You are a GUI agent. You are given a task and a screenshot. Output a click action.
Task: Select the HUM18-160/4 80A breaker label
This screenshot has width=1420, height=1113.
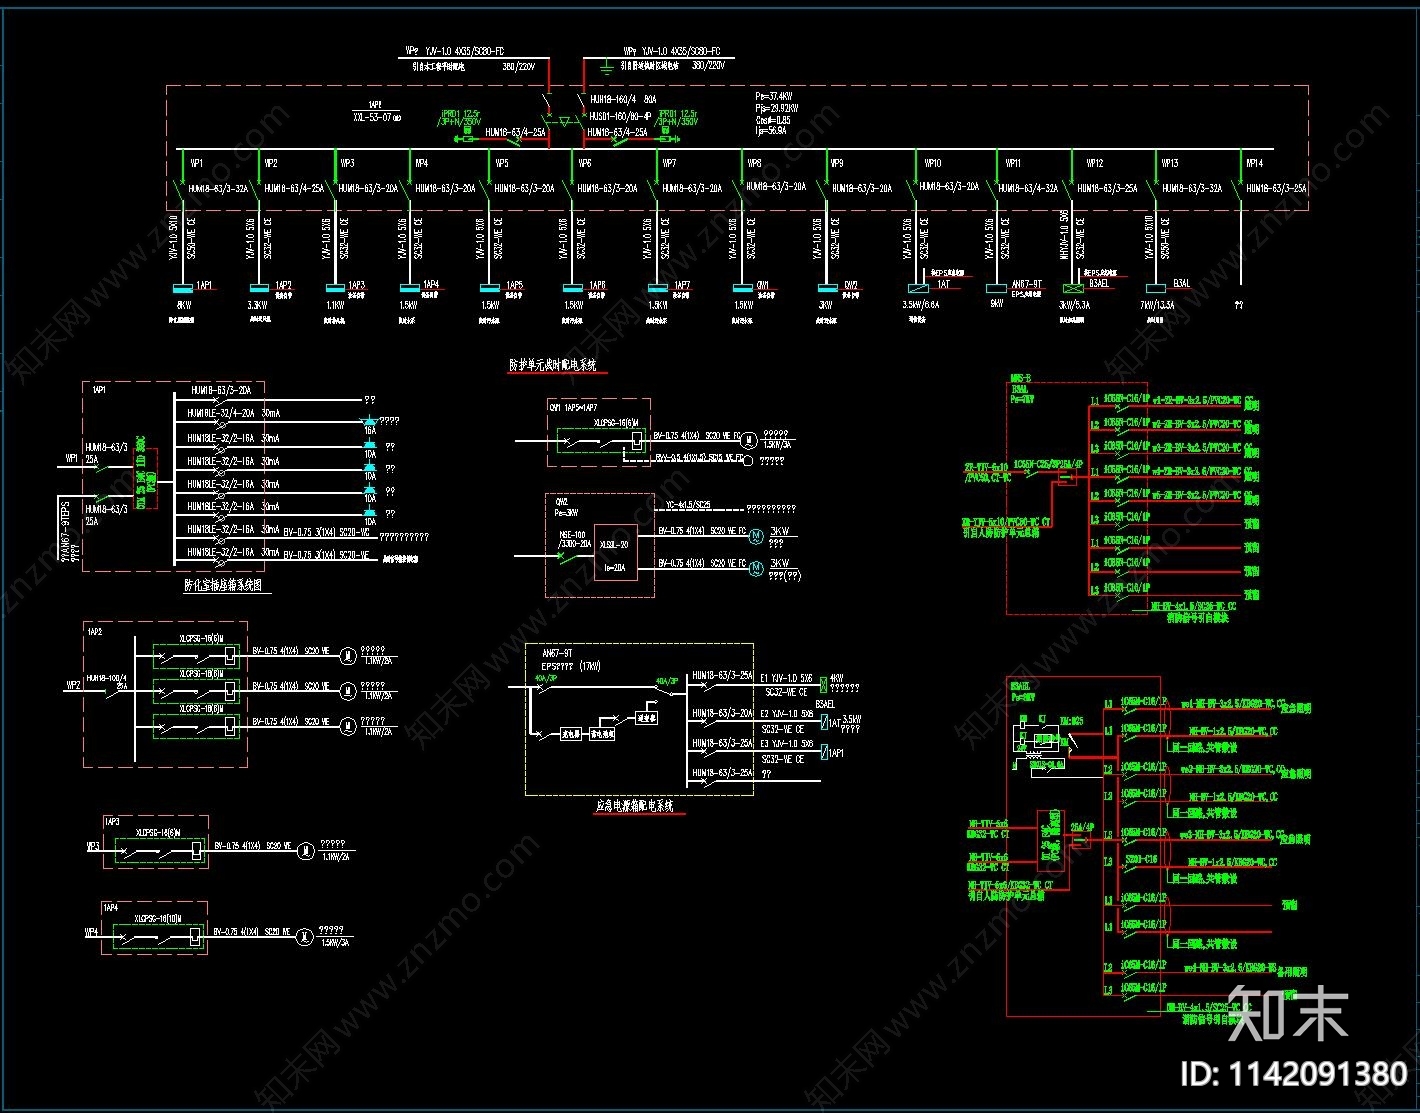623,100
